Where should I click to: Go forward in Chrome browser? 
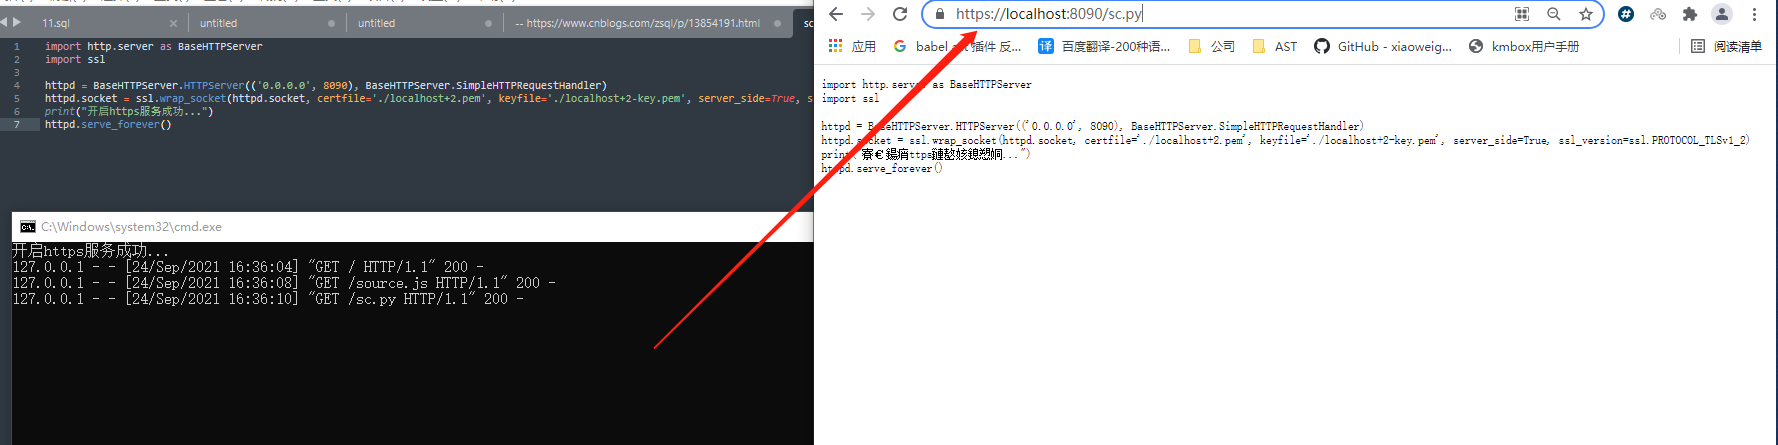point(868,14)
